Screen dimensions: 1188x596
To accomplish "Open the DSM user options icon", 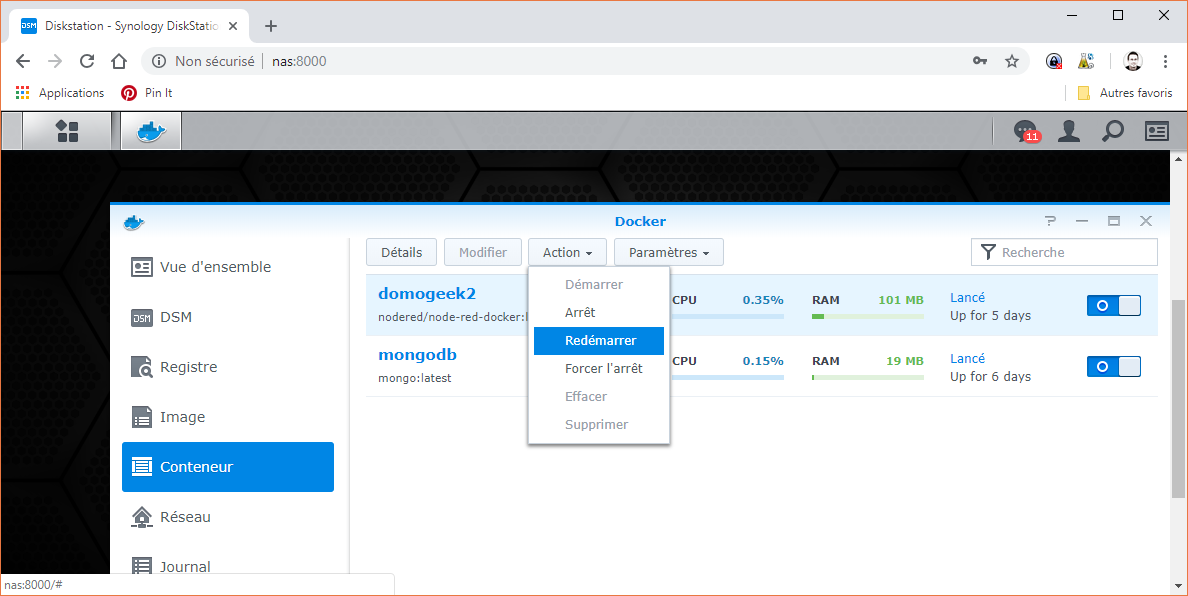I will click(x=1068, y=131).
